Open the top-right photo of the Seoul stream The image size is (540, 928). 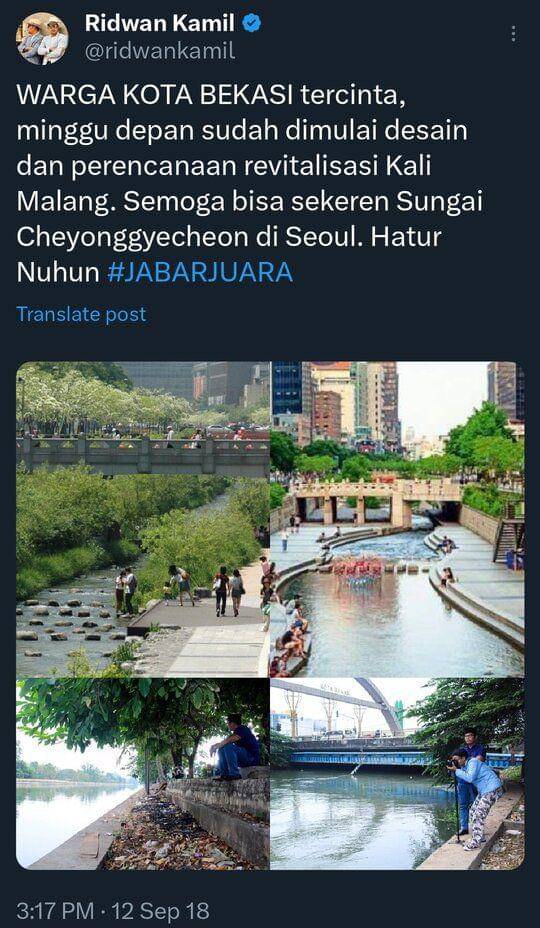pyautogui.click(x=397, y=519)
